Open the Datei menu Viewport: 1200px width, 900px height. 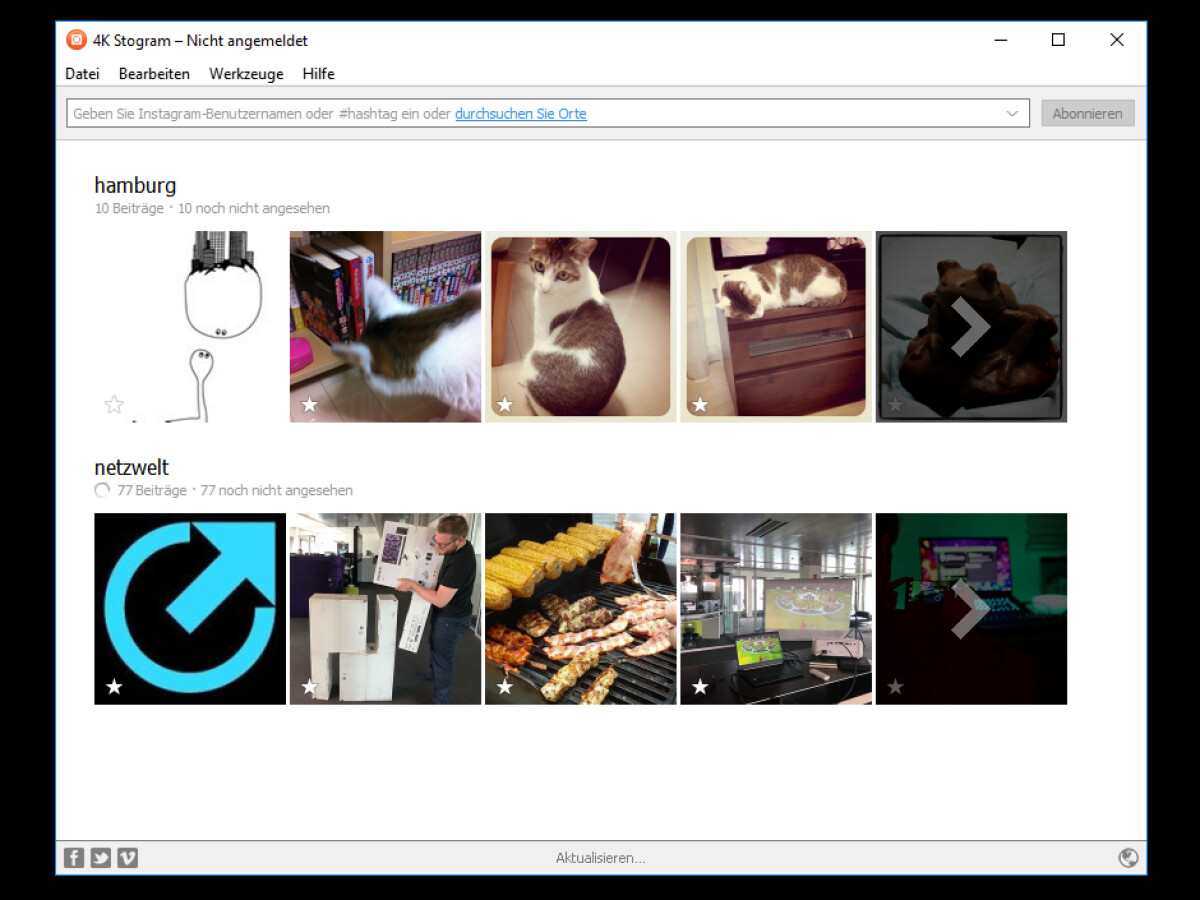click(x=82, y=73)
